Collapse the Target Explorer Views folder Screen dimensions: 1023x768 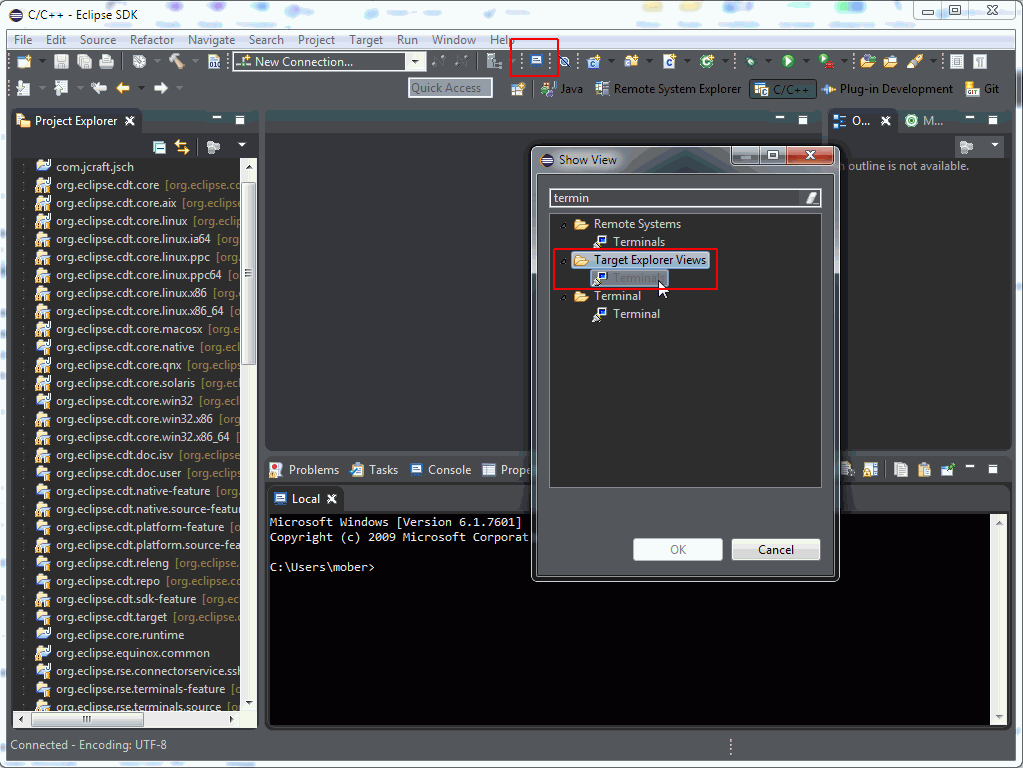coord(564,260)
